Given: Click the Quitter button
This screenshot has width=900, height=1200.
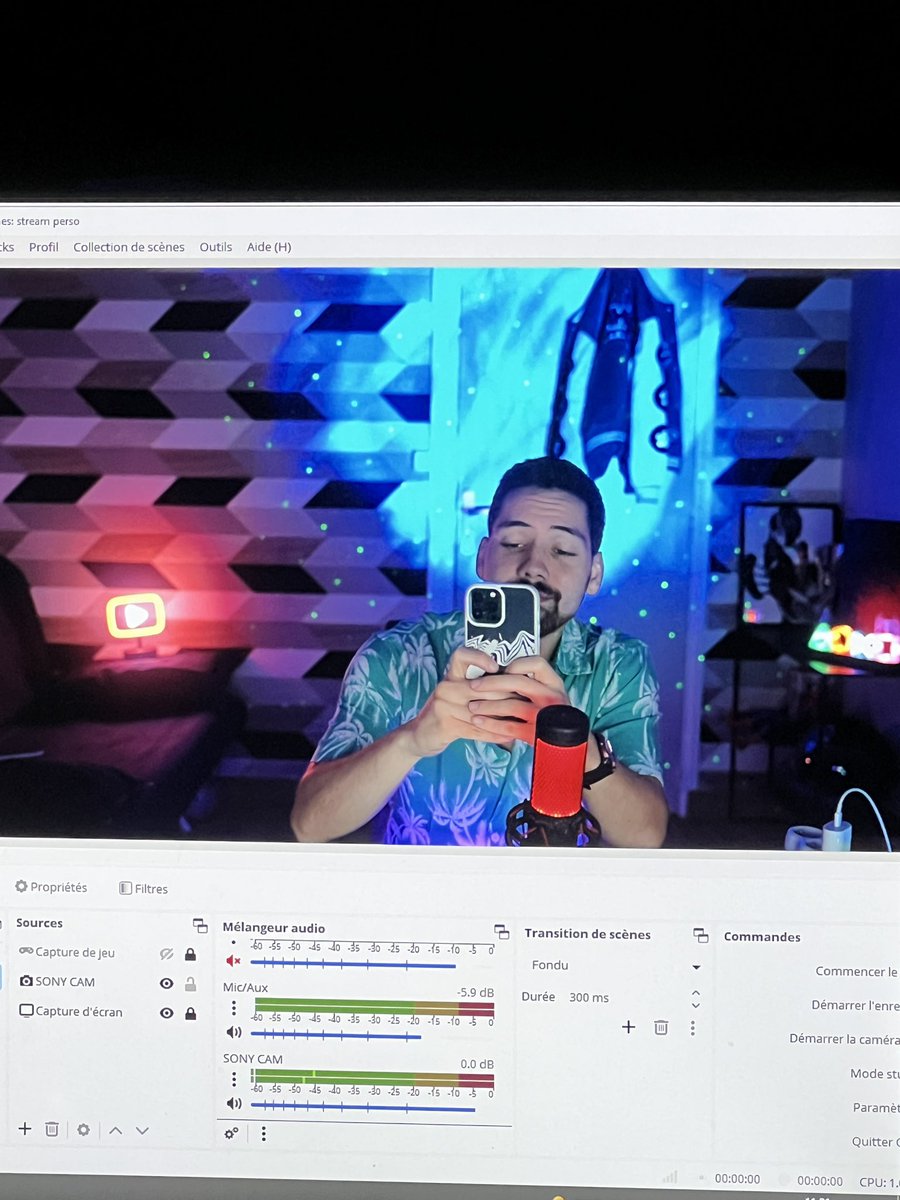Looking at the screenshot, I should tap(875, 1142).
